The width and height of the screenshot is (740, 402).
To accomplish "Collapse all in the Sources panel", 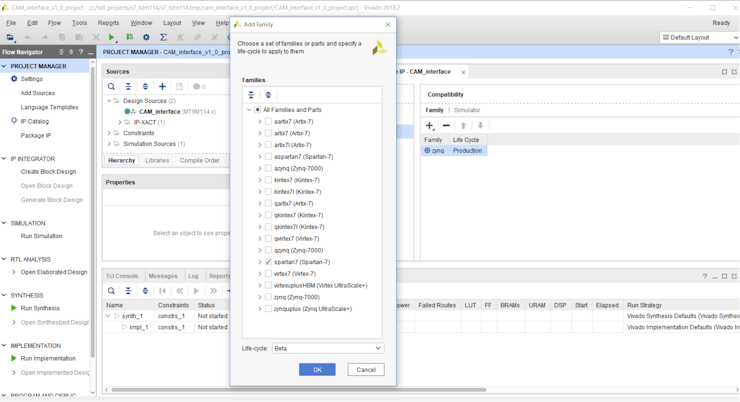I will pyautogui.click(x=128, y=86).
